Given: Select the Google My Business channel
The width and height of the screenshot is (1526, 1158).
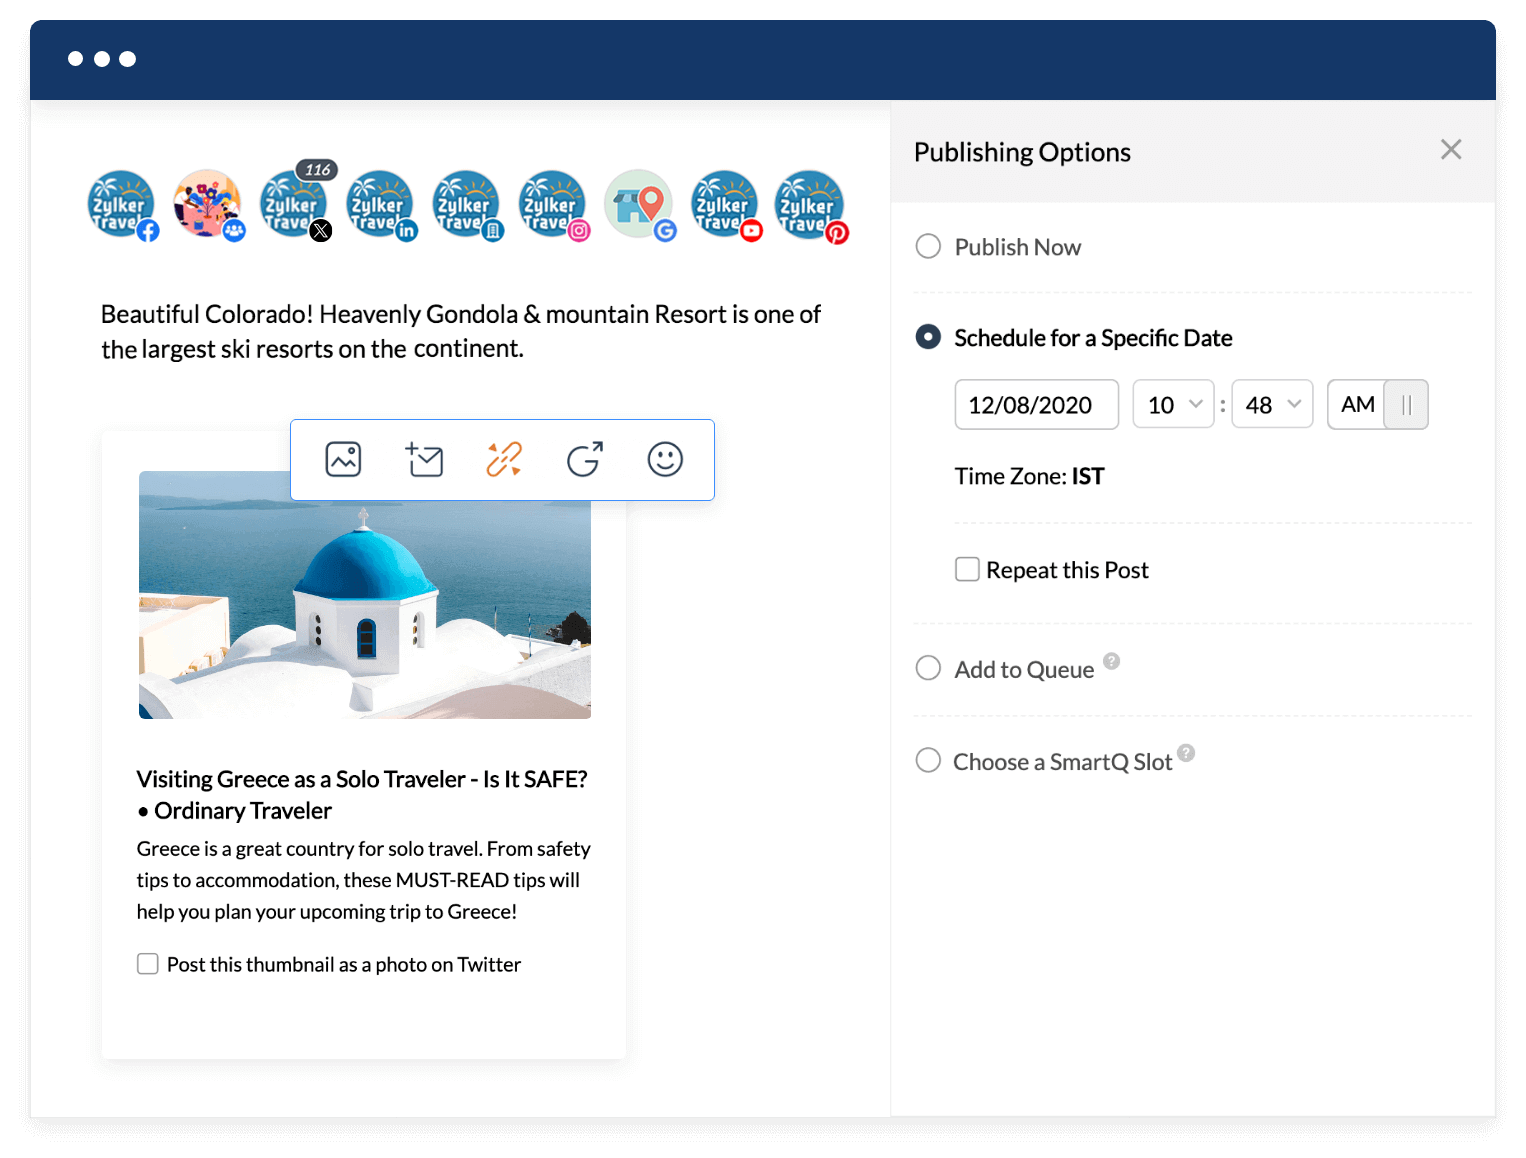Looking at the screenshot, I should 638,205.
